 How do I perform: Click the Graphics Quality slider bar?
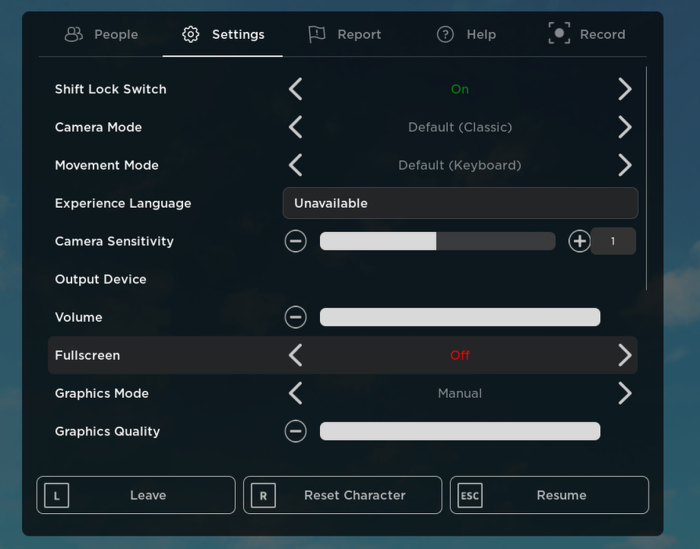pos(460,431)
